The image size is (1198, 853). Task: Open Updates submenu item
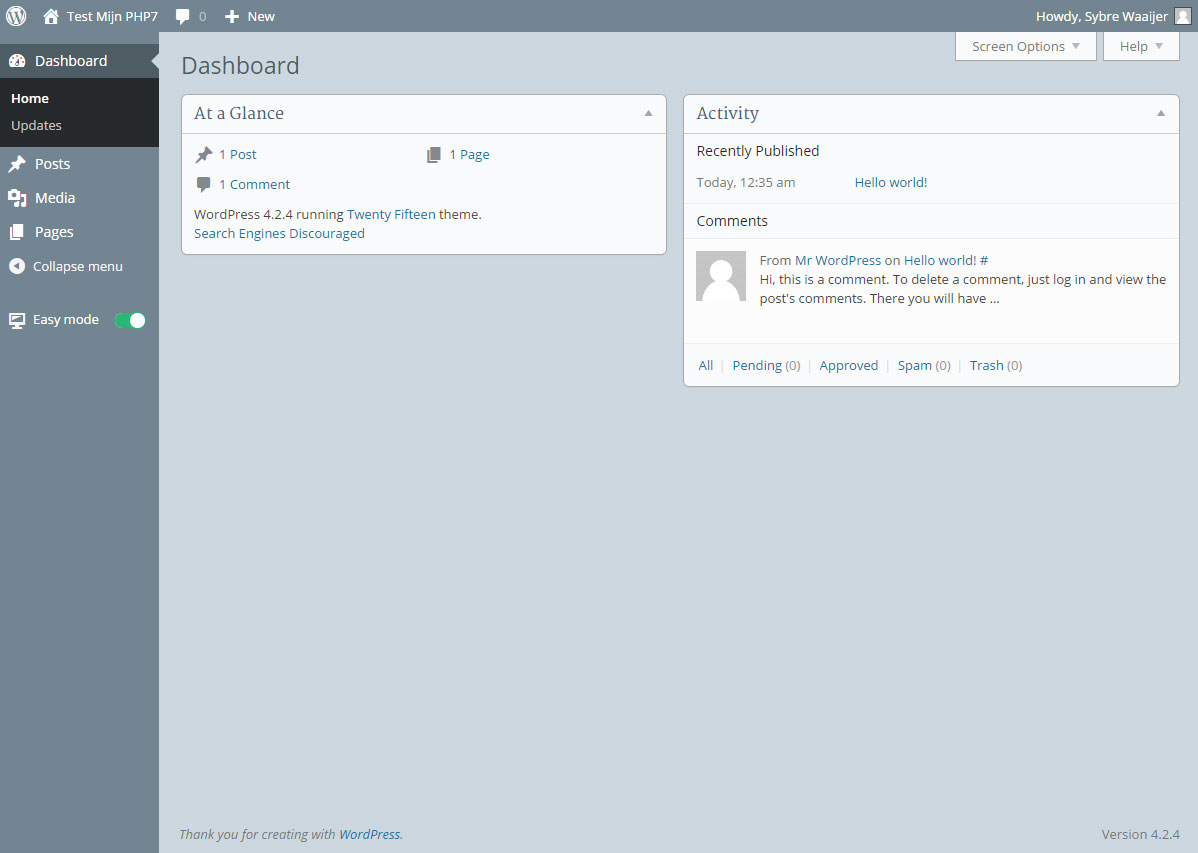click(x=36, y=125)
